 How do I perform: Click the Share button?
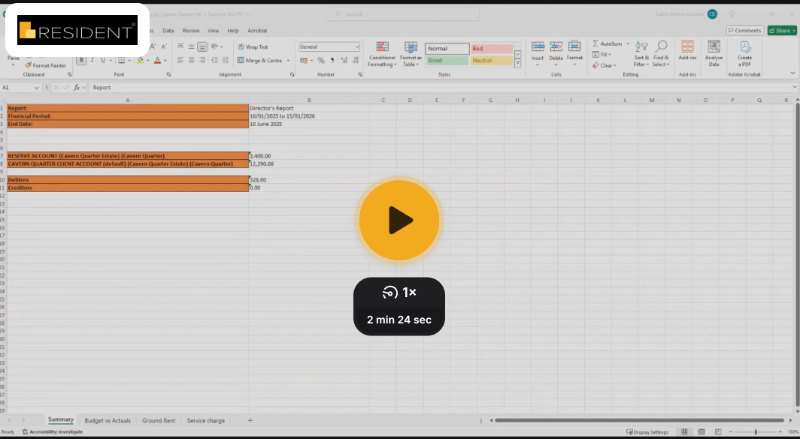pos(781,31)
